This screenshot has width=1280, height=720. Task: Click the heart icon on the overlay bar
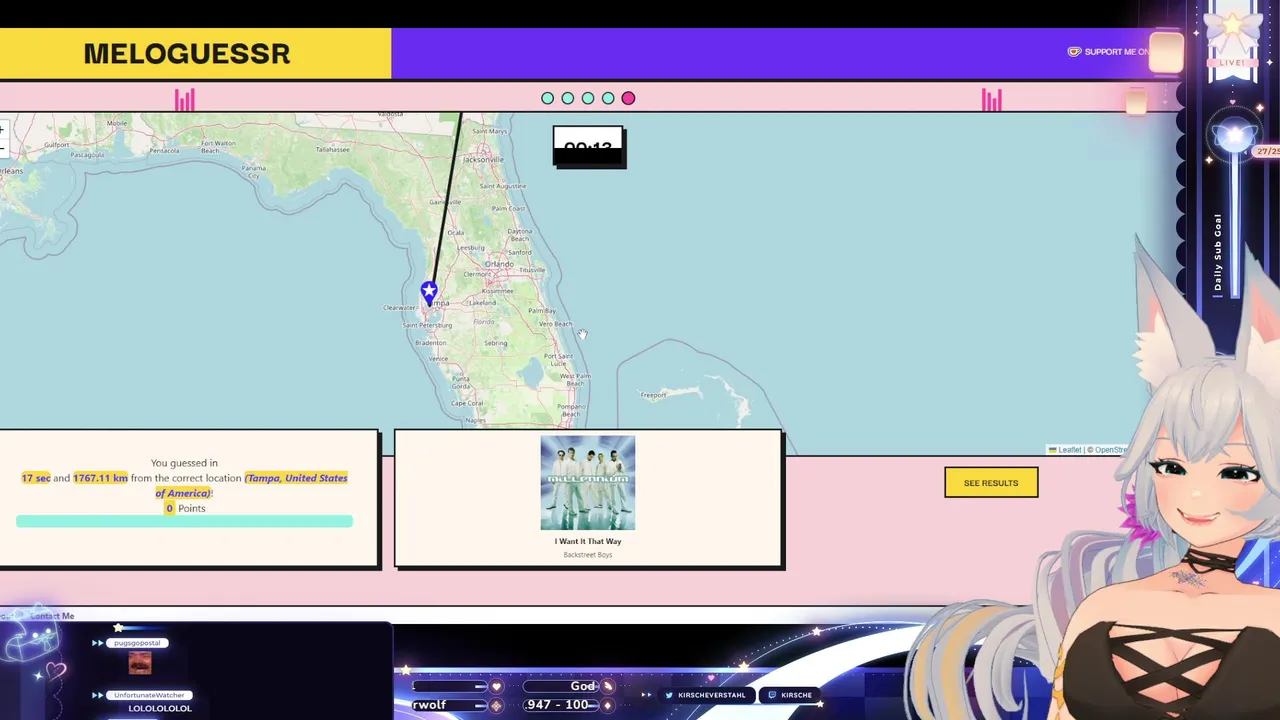point(496,686)
